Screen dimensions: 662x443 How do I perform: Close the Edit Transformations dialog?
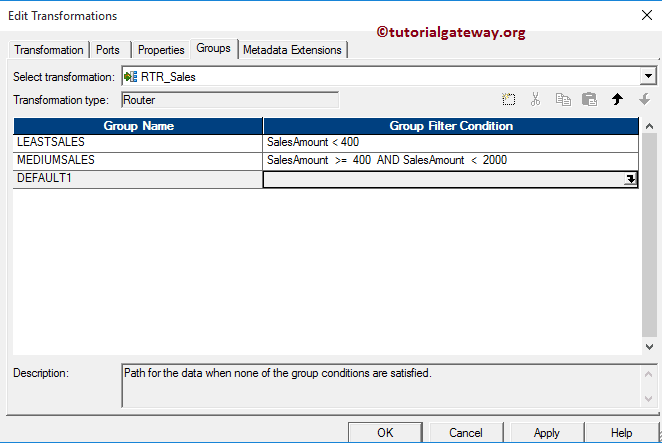click(646, 15)
